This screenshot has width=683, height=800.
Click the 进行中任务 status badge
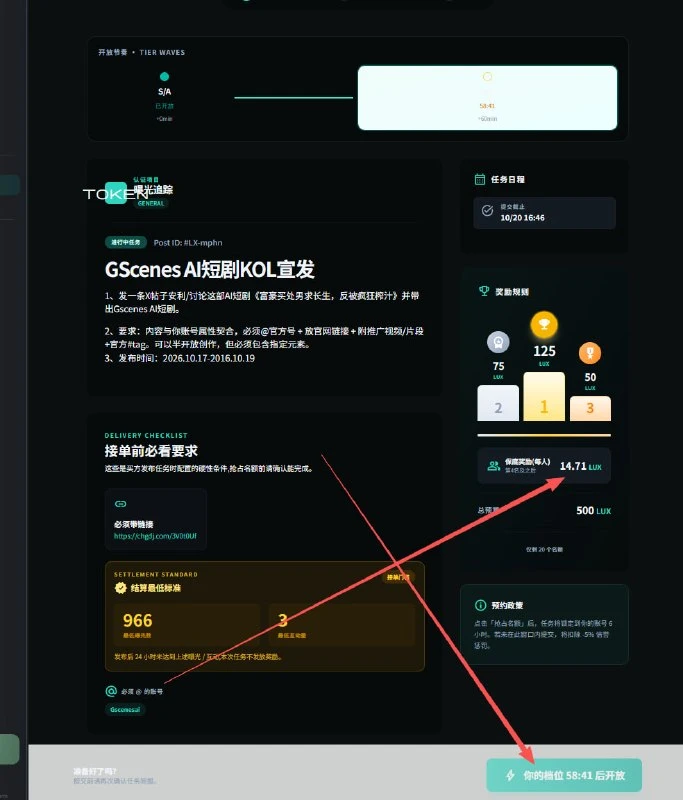click(x=125, y=242)
